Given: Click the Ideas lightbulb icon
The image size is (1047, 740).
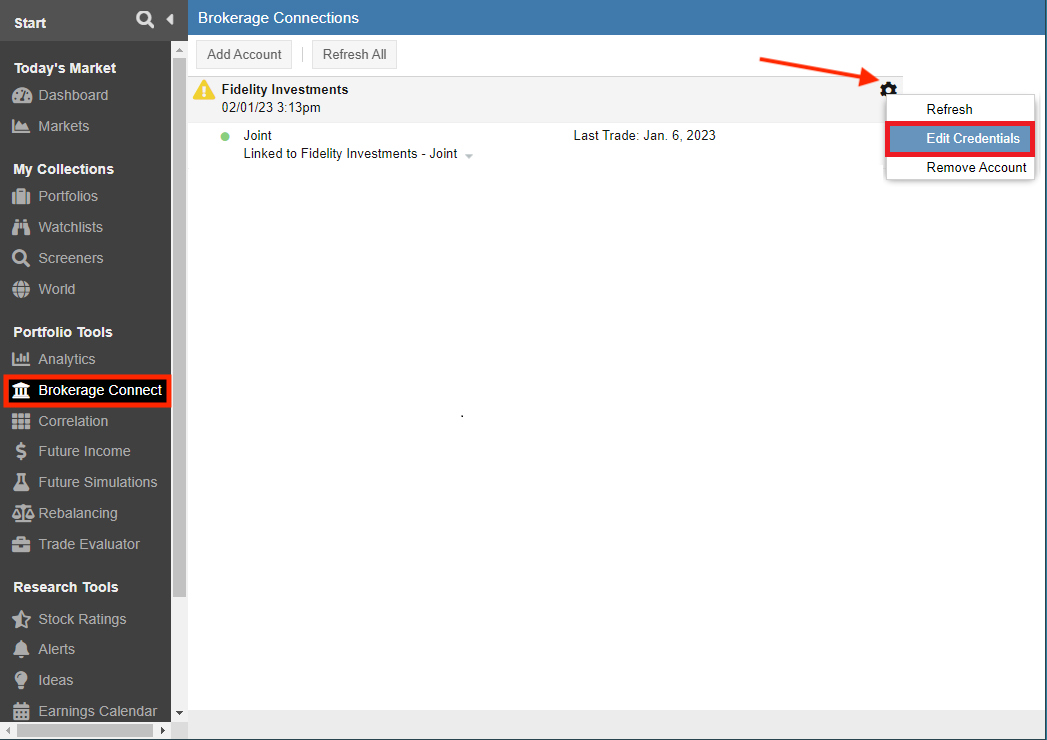Looking at the screenshot, I should (x=21, y=680).
